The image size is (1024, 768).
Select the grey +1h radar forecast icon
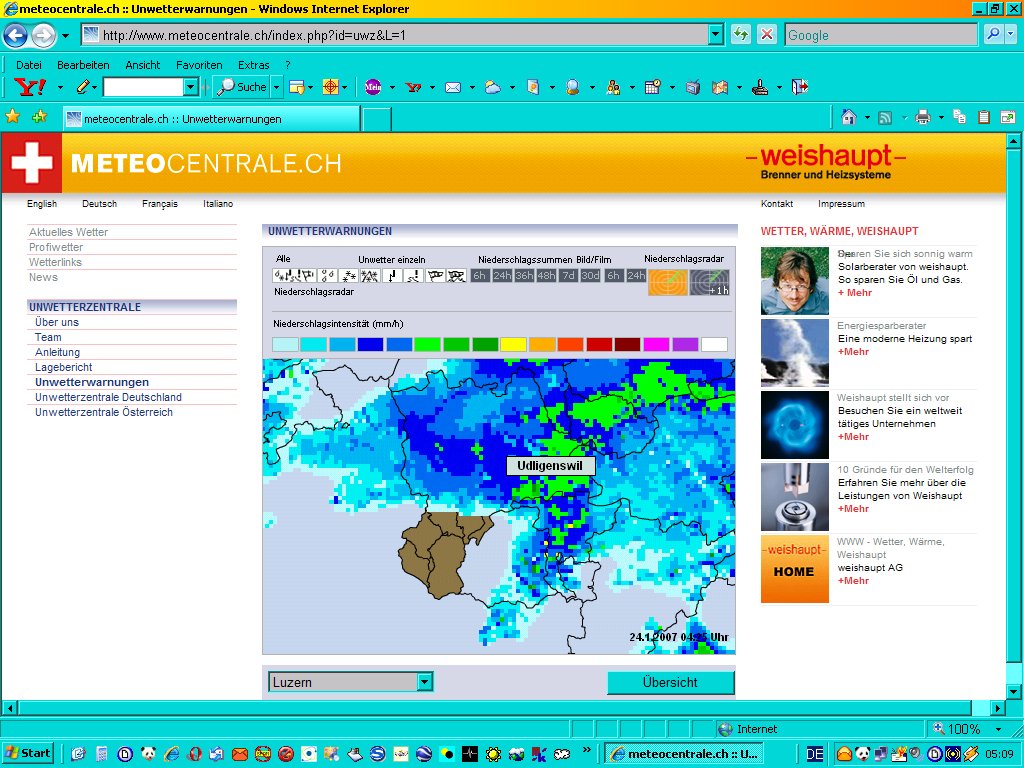click(x=709, y=282)
